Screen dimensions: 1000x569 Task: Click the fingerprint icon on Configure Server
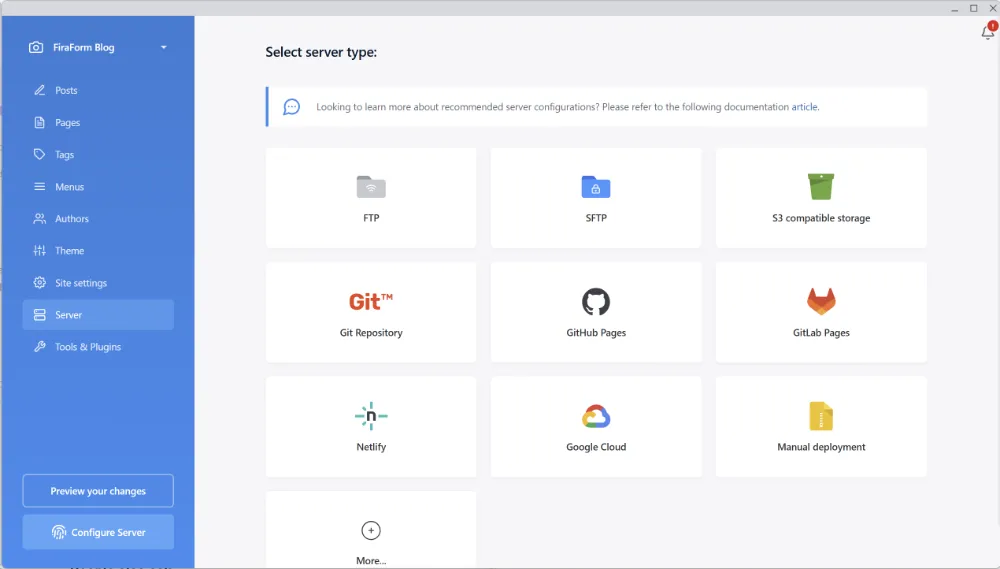point(59,532)
